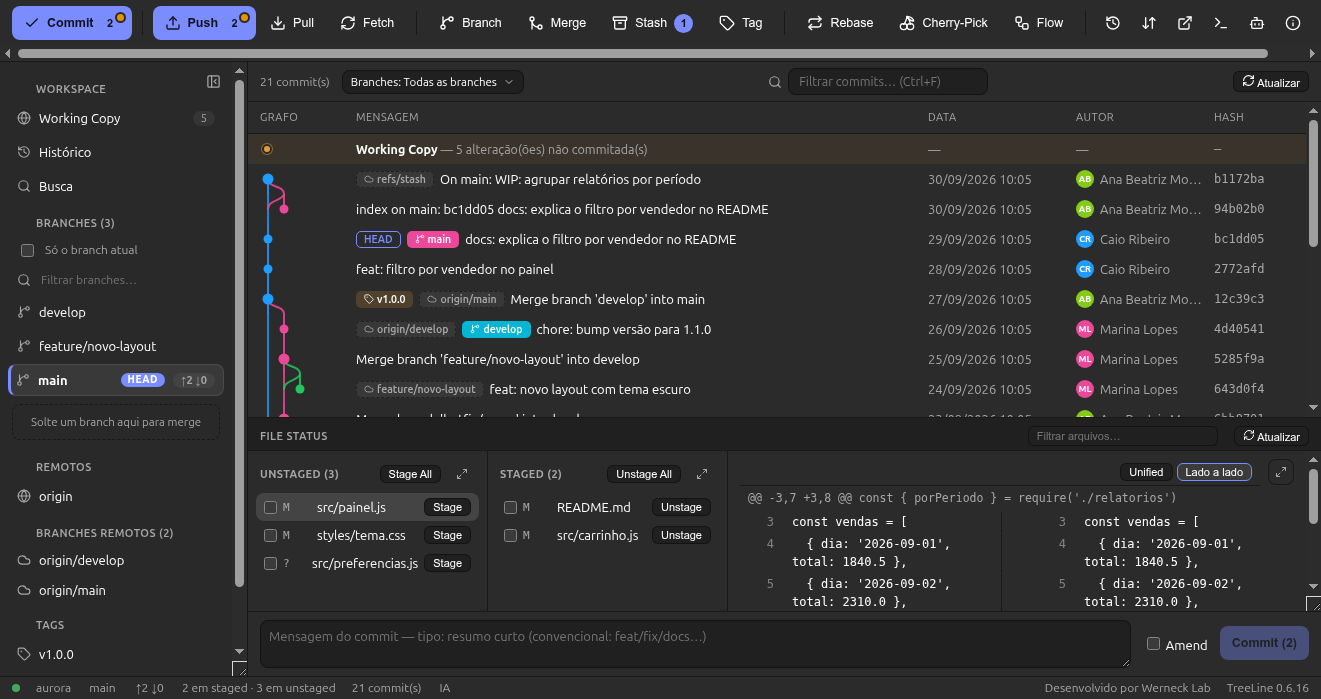This screenshot has height=699, width=1321.
Task: Show the info circle icon
Action: tap(1293, 23)
